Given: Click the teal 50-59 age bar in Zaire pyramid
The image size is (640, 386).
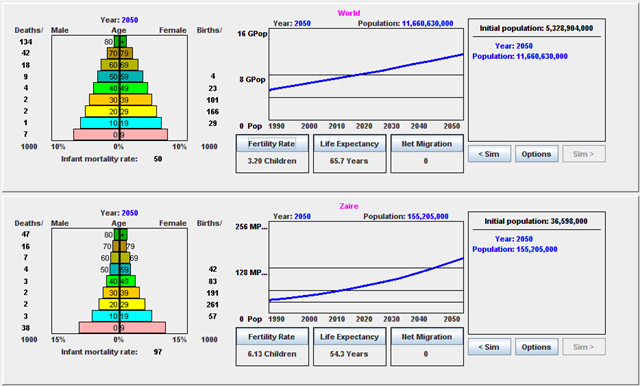Looking at the screenshot, I should coord(120,269).
